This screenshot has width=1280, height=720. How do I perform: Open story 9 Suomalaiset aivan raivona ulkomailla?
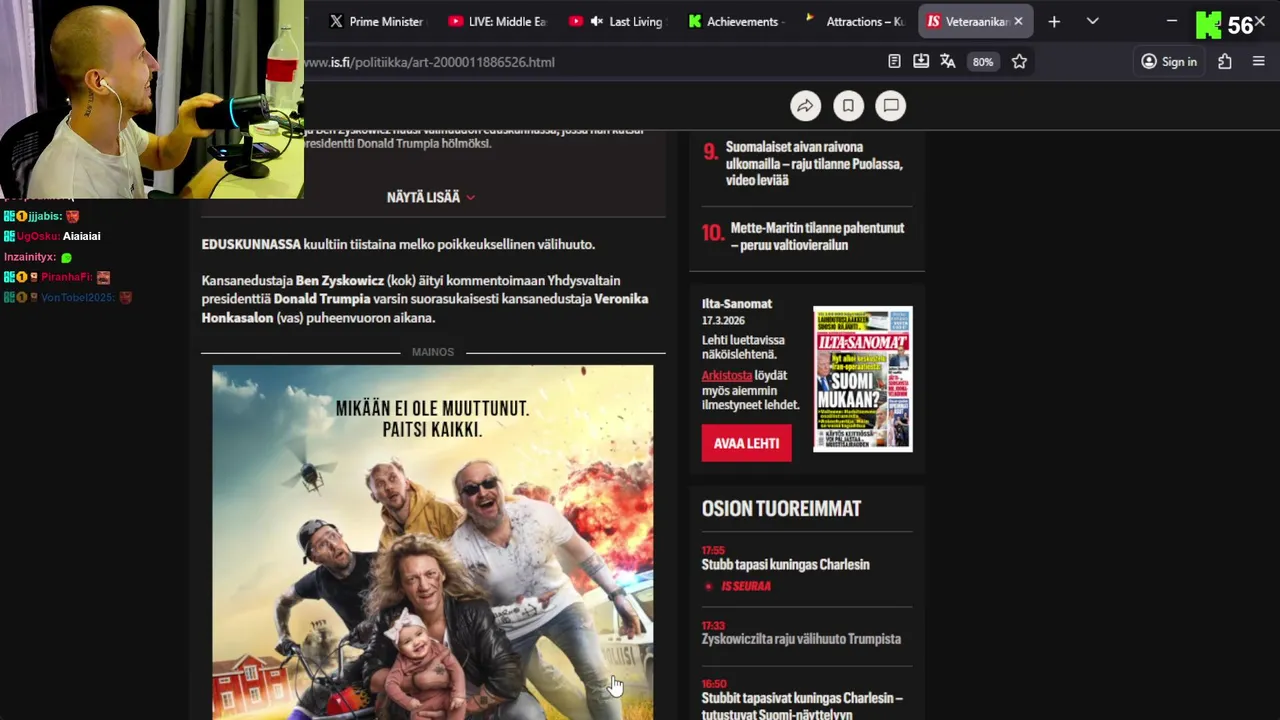coord(814,164)
